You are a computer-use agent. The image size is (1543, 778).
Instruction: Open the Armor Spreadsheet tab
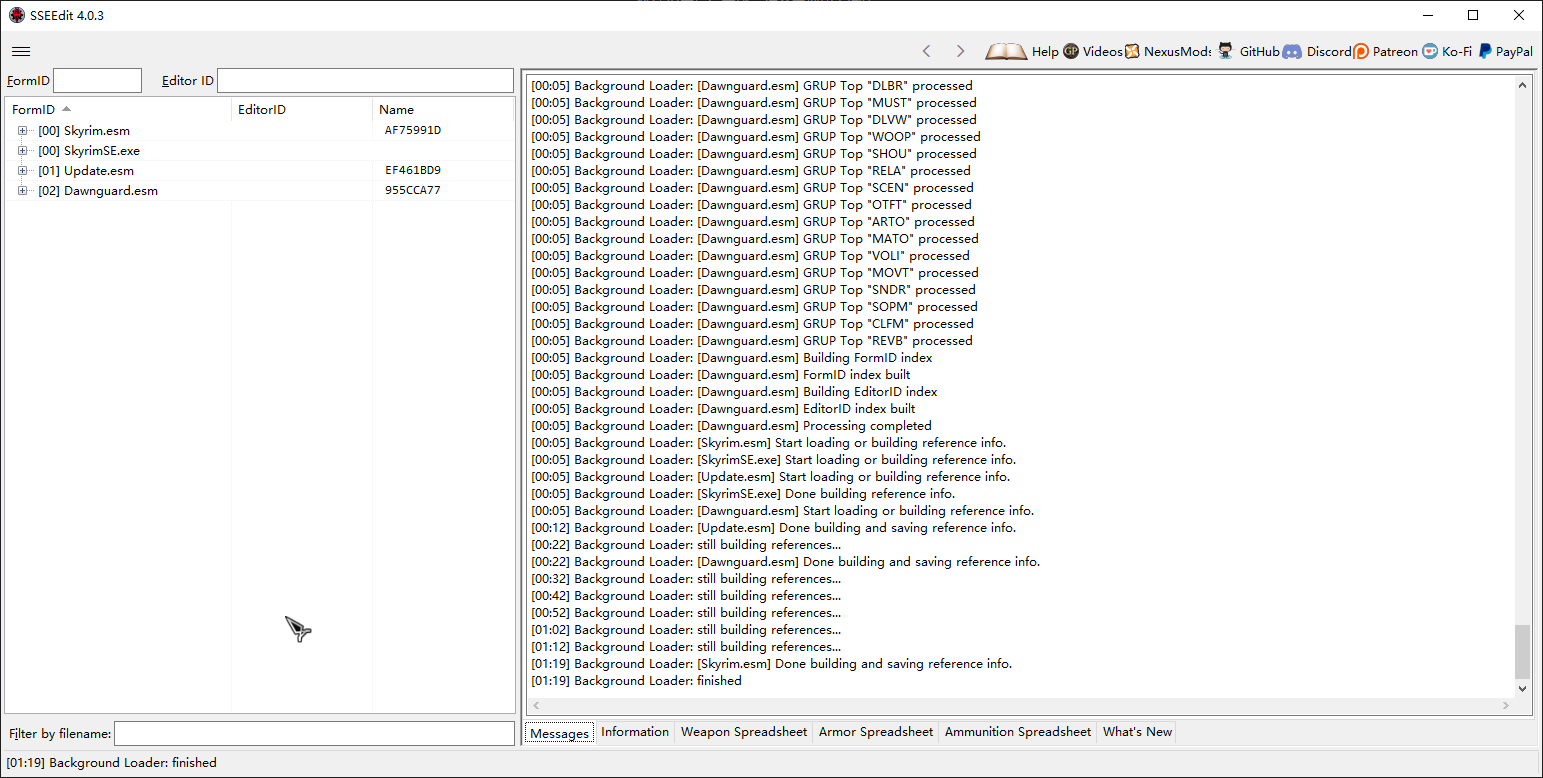coord(875,732)
